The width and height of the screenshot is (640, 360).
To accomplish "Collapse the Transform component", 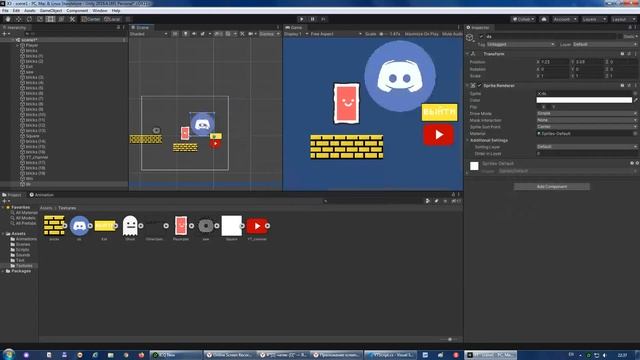I will click(x=467, y=53).
